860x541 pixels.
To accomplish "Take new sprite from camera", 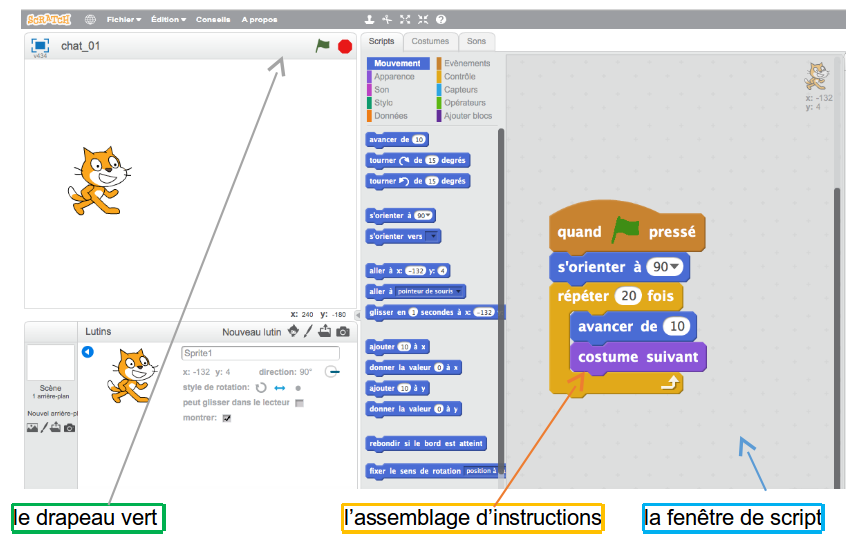I will pos(343,331).
